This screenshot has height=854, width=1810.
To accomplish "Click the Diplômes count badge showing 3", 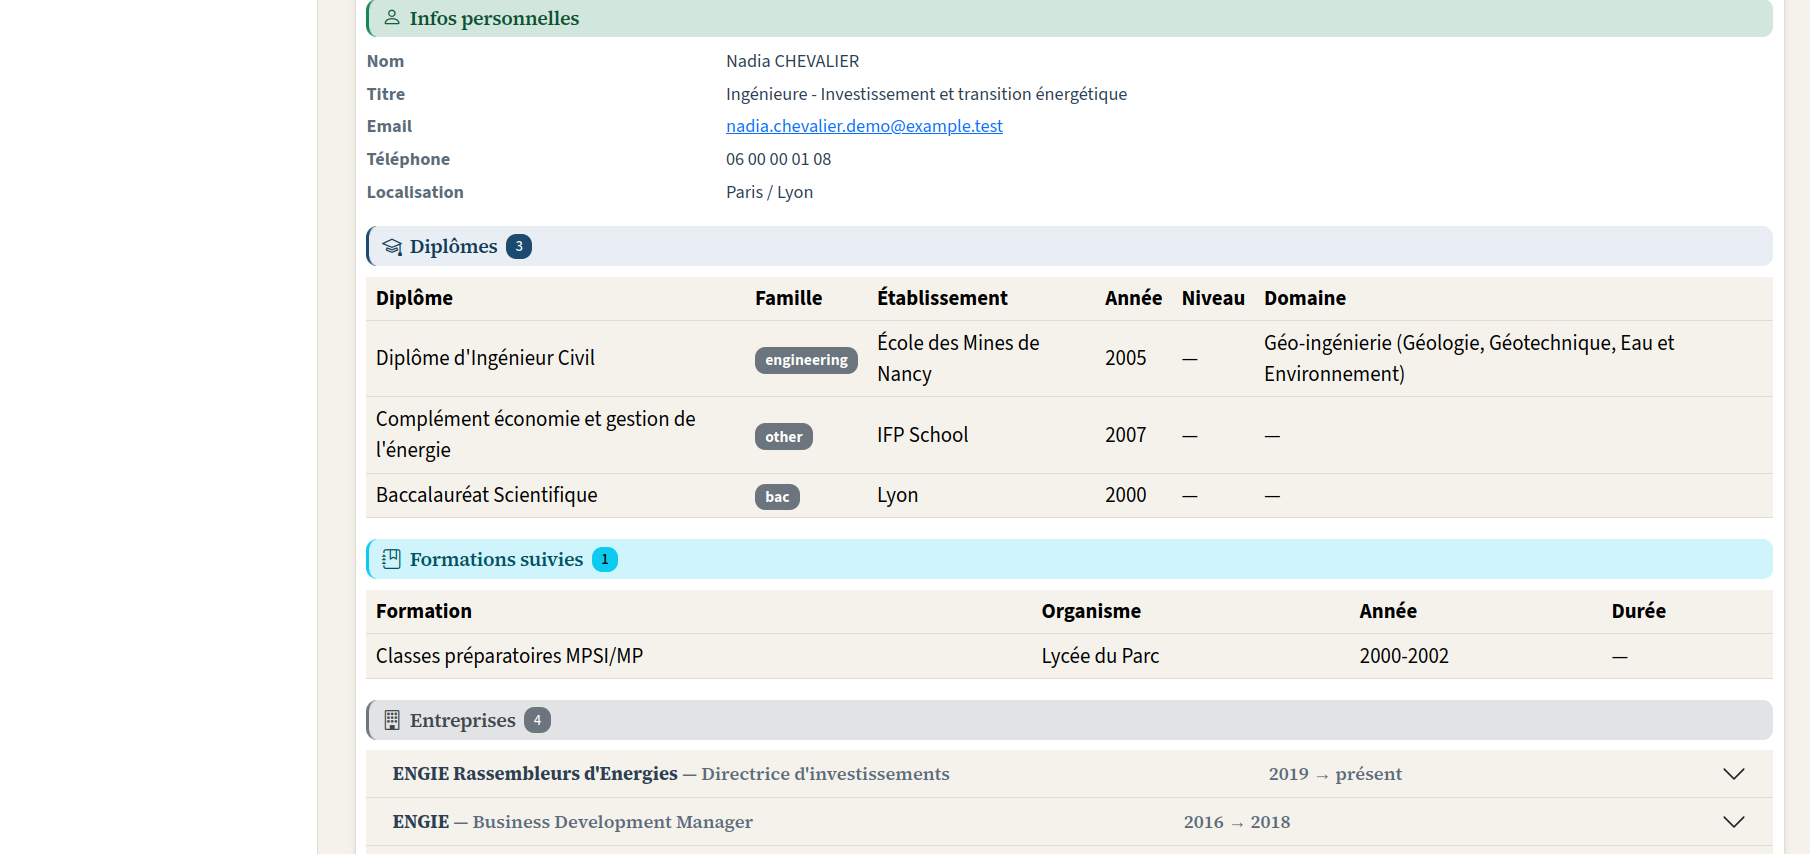I will pos(519,246).
